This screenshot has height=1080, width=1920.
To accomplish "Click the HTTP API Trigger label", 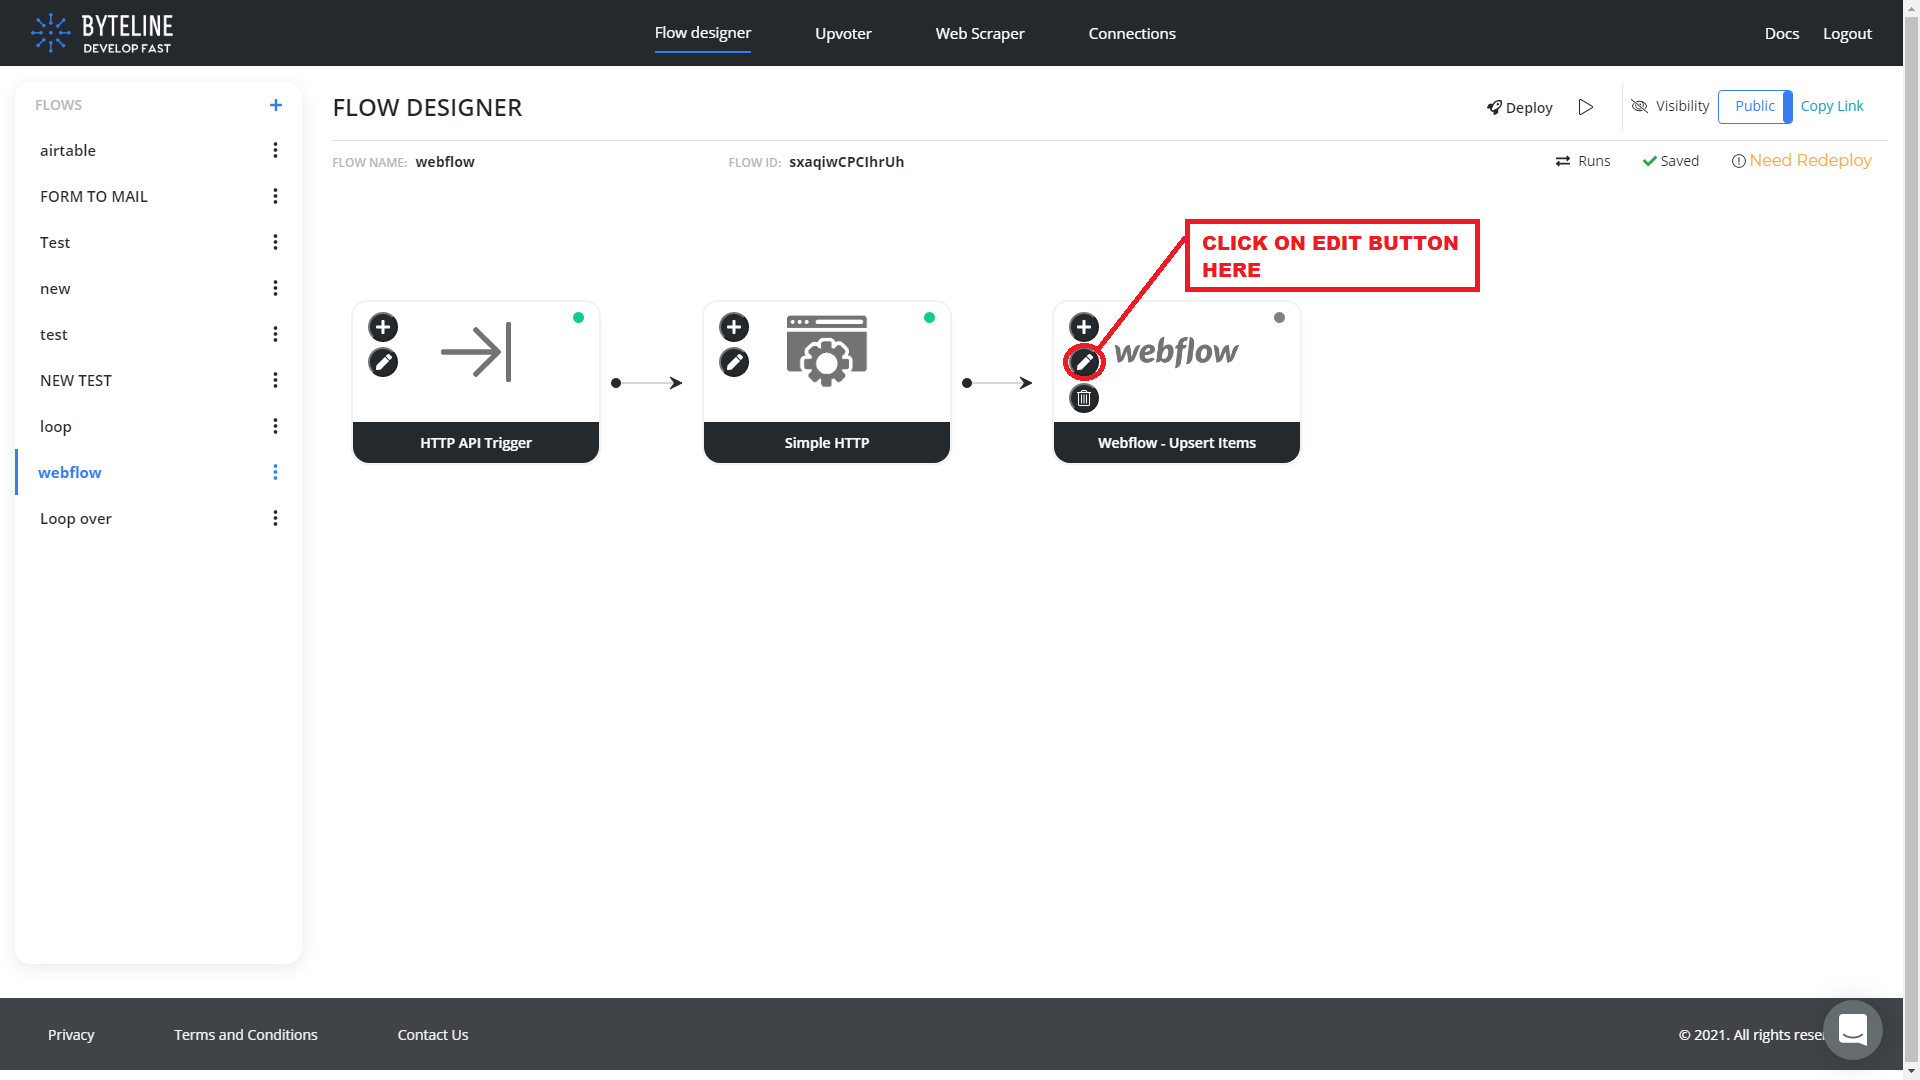I will (476, 442).
